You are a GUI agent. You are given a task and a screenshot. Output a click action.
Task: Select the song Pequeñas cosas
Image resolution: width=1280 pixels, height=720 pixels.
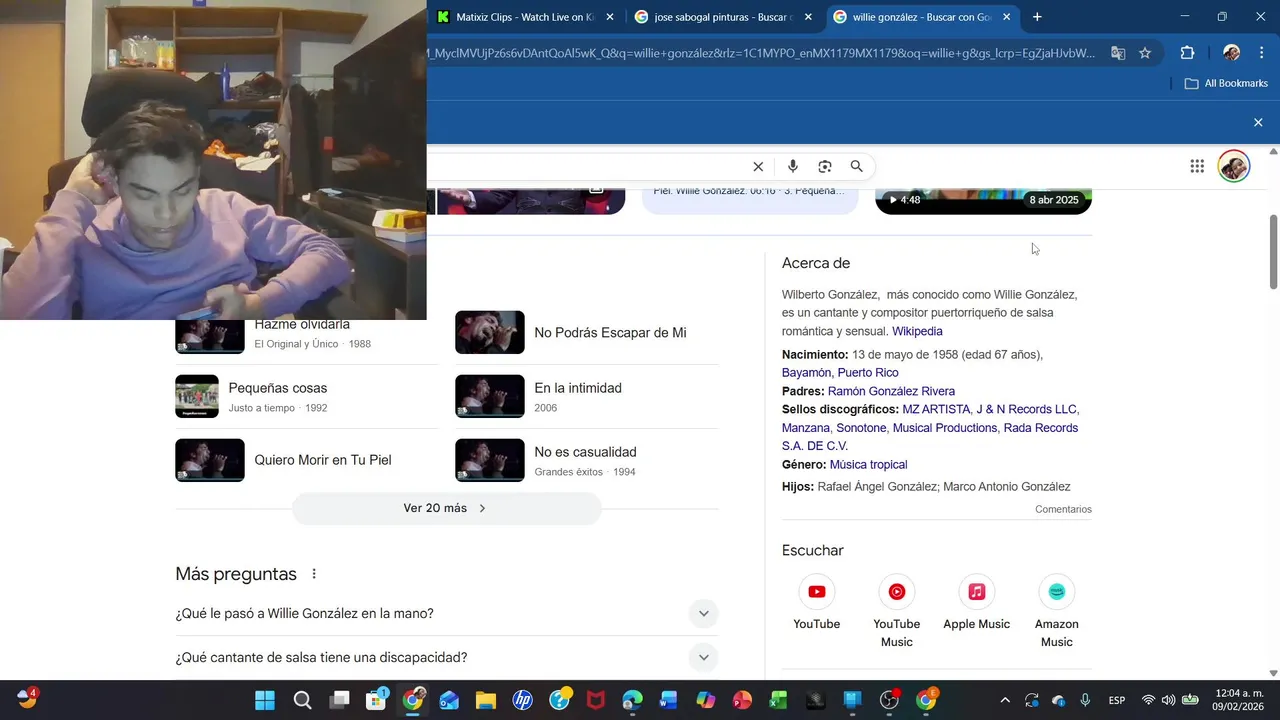click(x=307, y=397)
